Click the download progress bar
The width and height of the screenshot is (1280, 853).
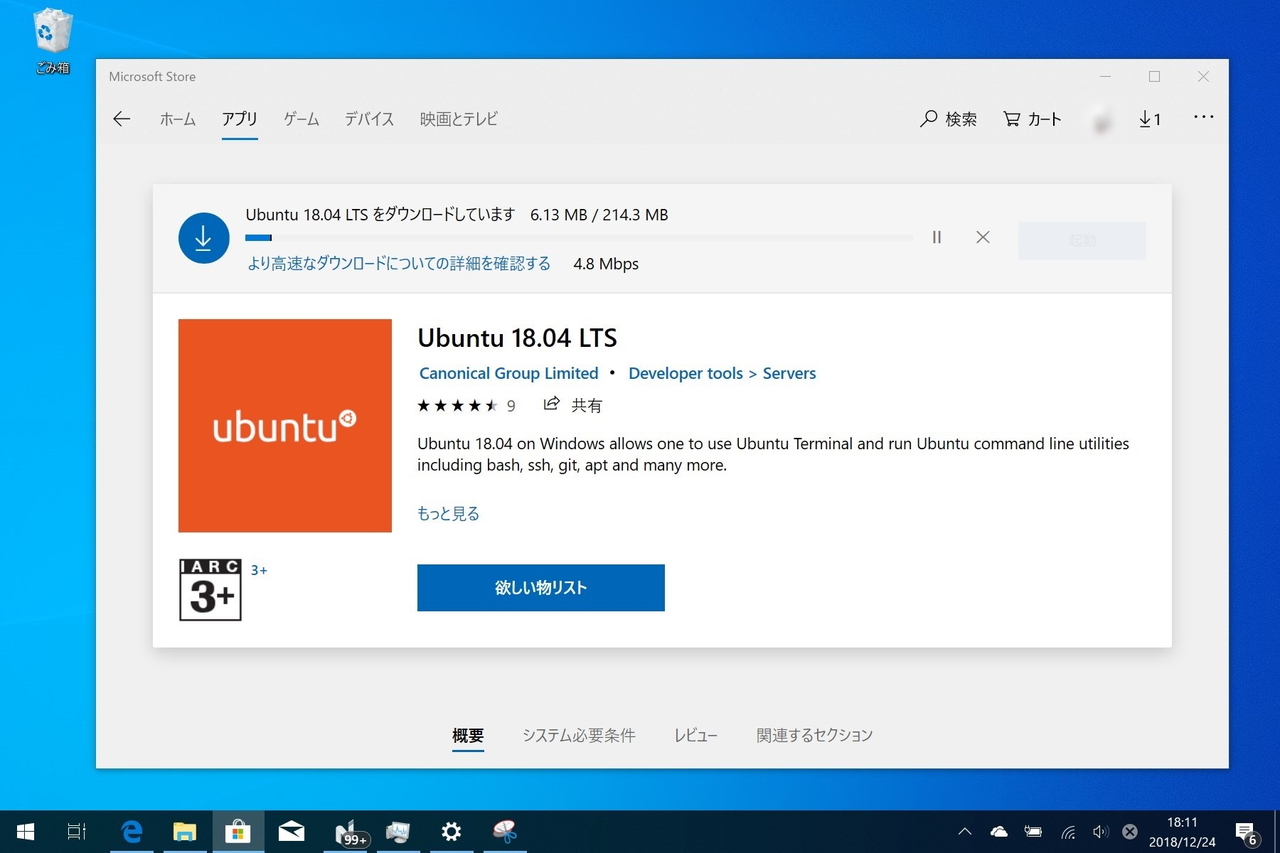tap(578, 237)
